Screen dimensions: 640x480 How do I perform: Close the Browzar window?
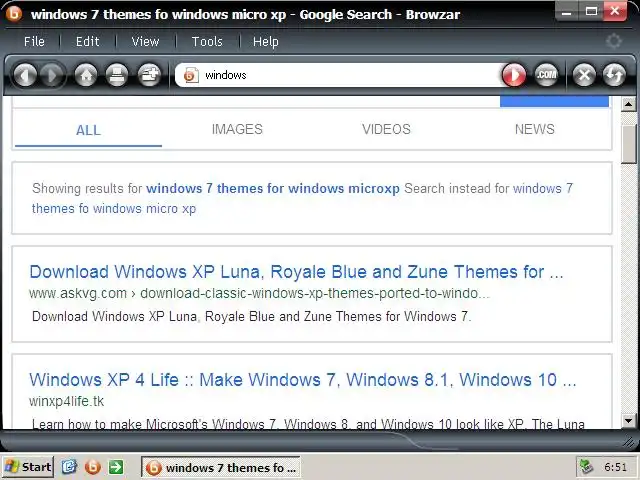615,11
